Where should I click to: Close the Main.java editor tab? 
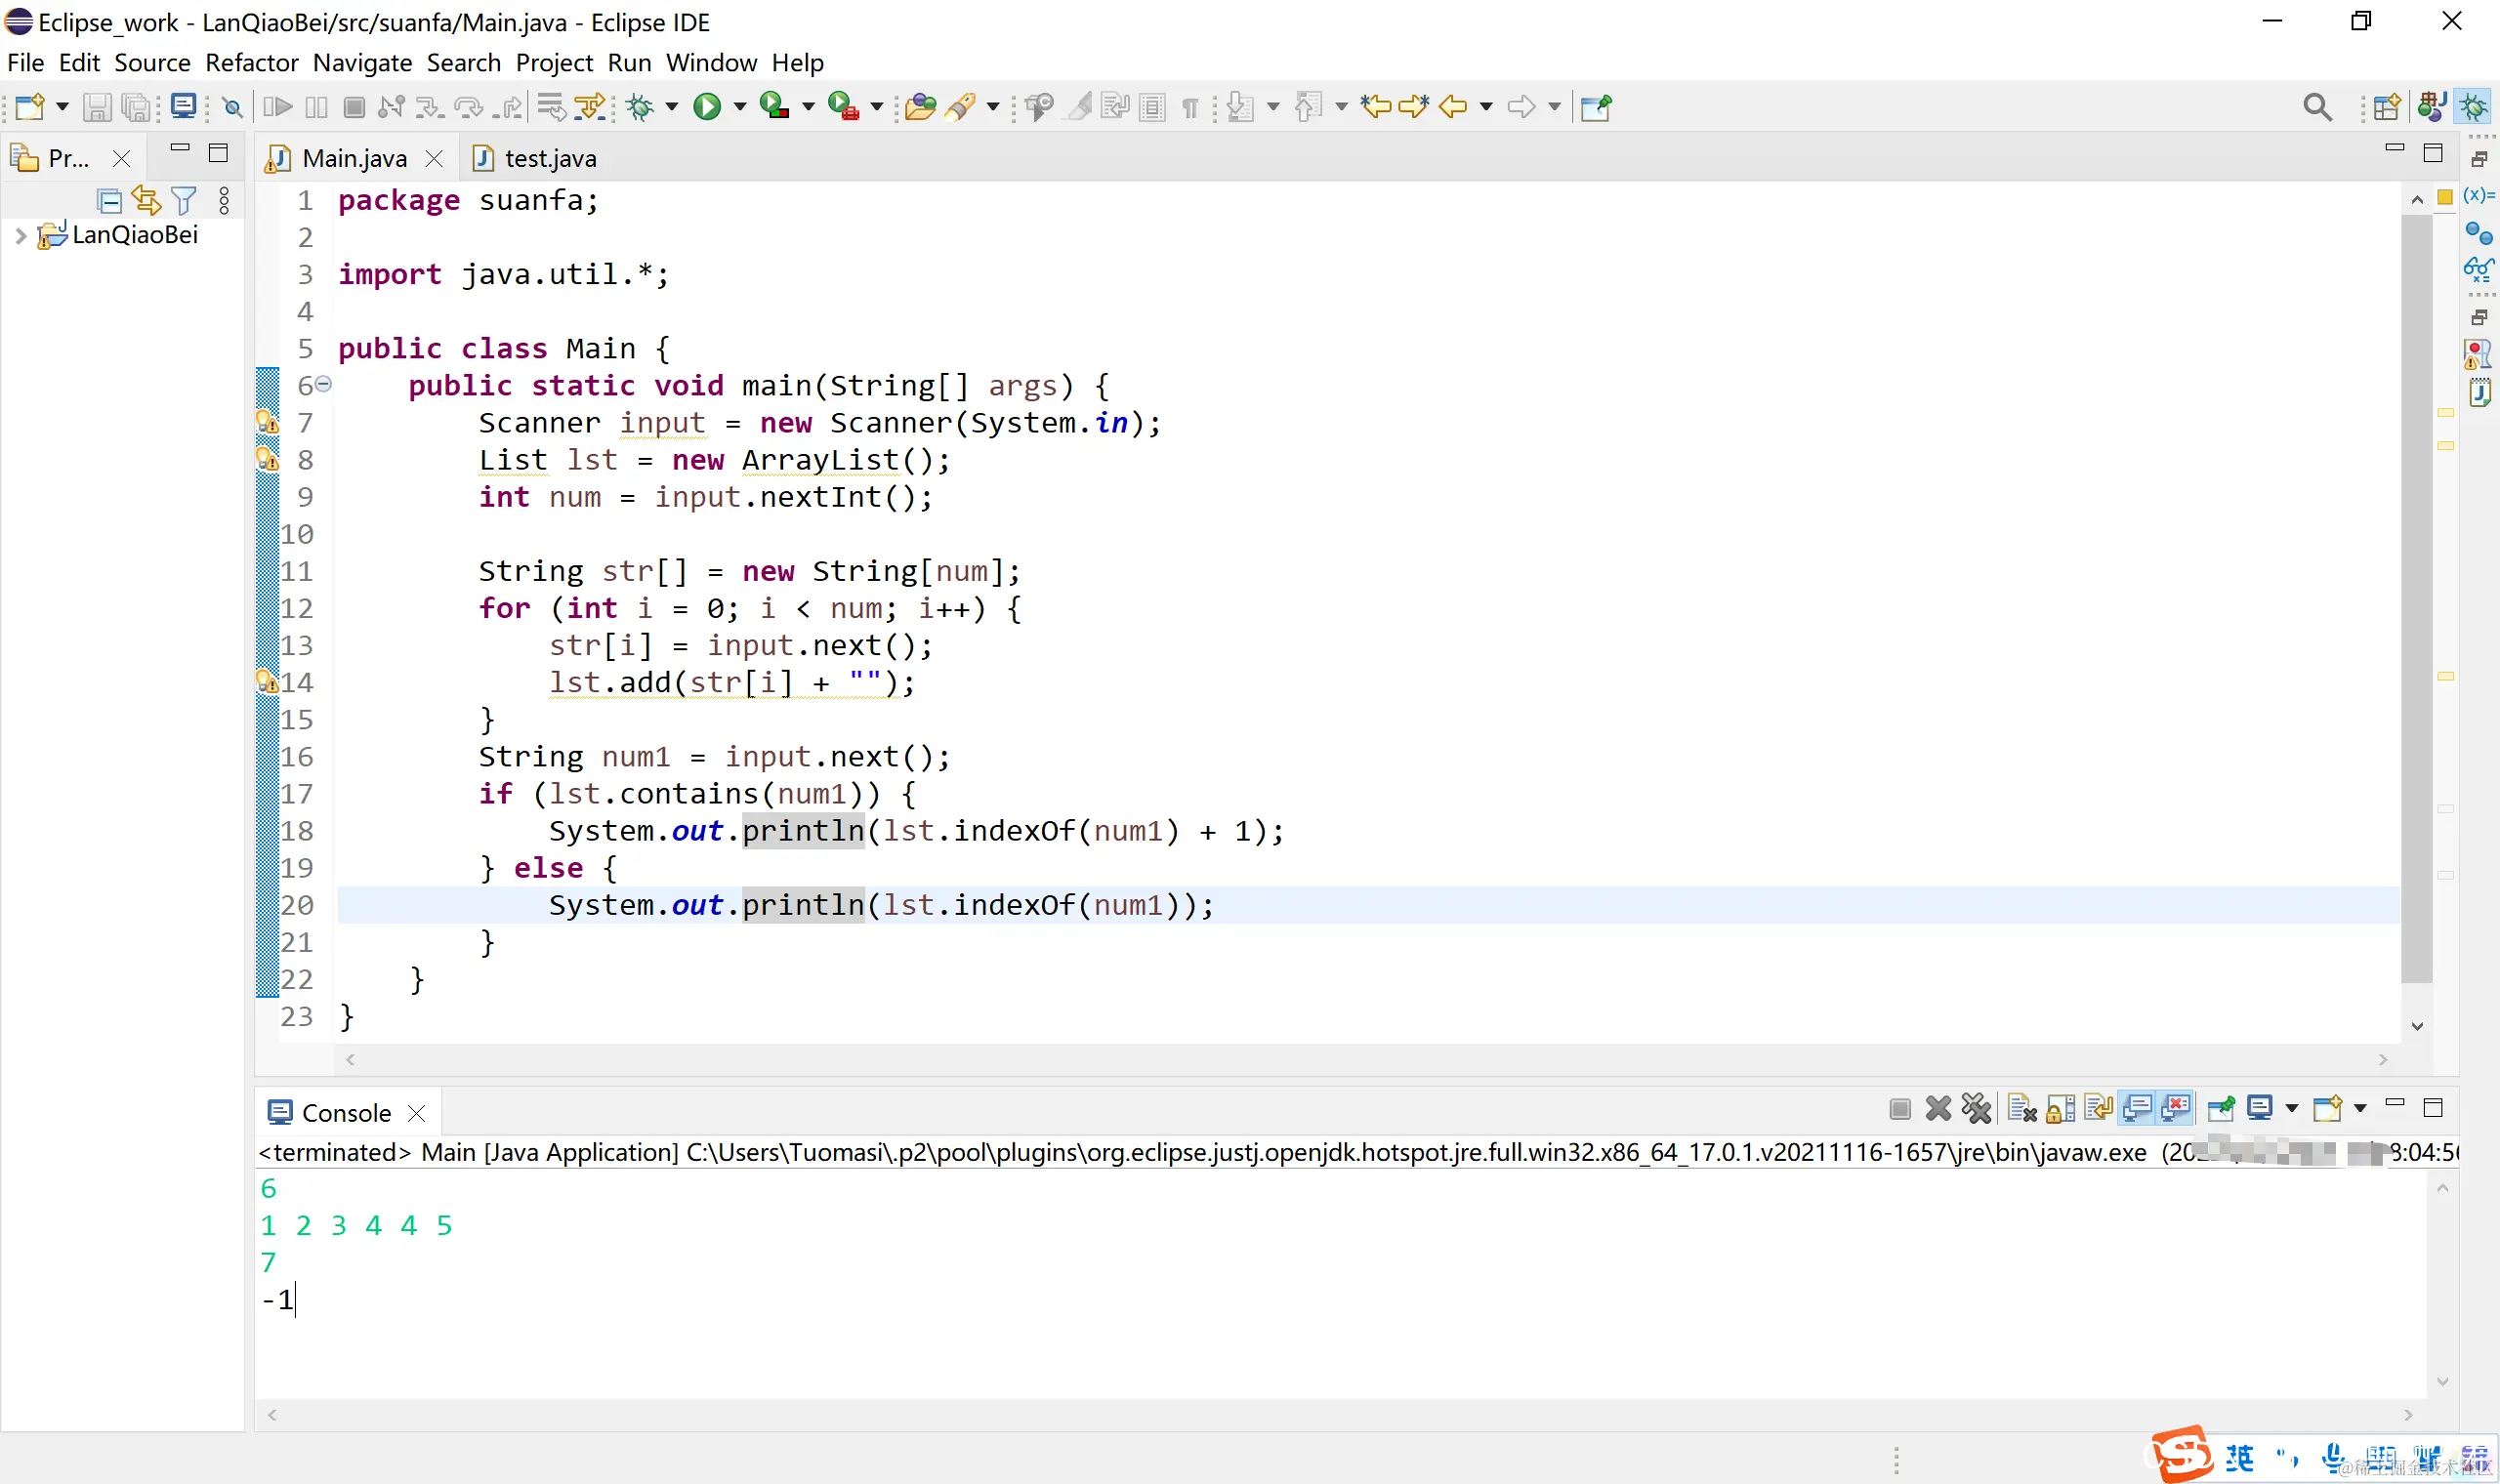pos(434,158)
